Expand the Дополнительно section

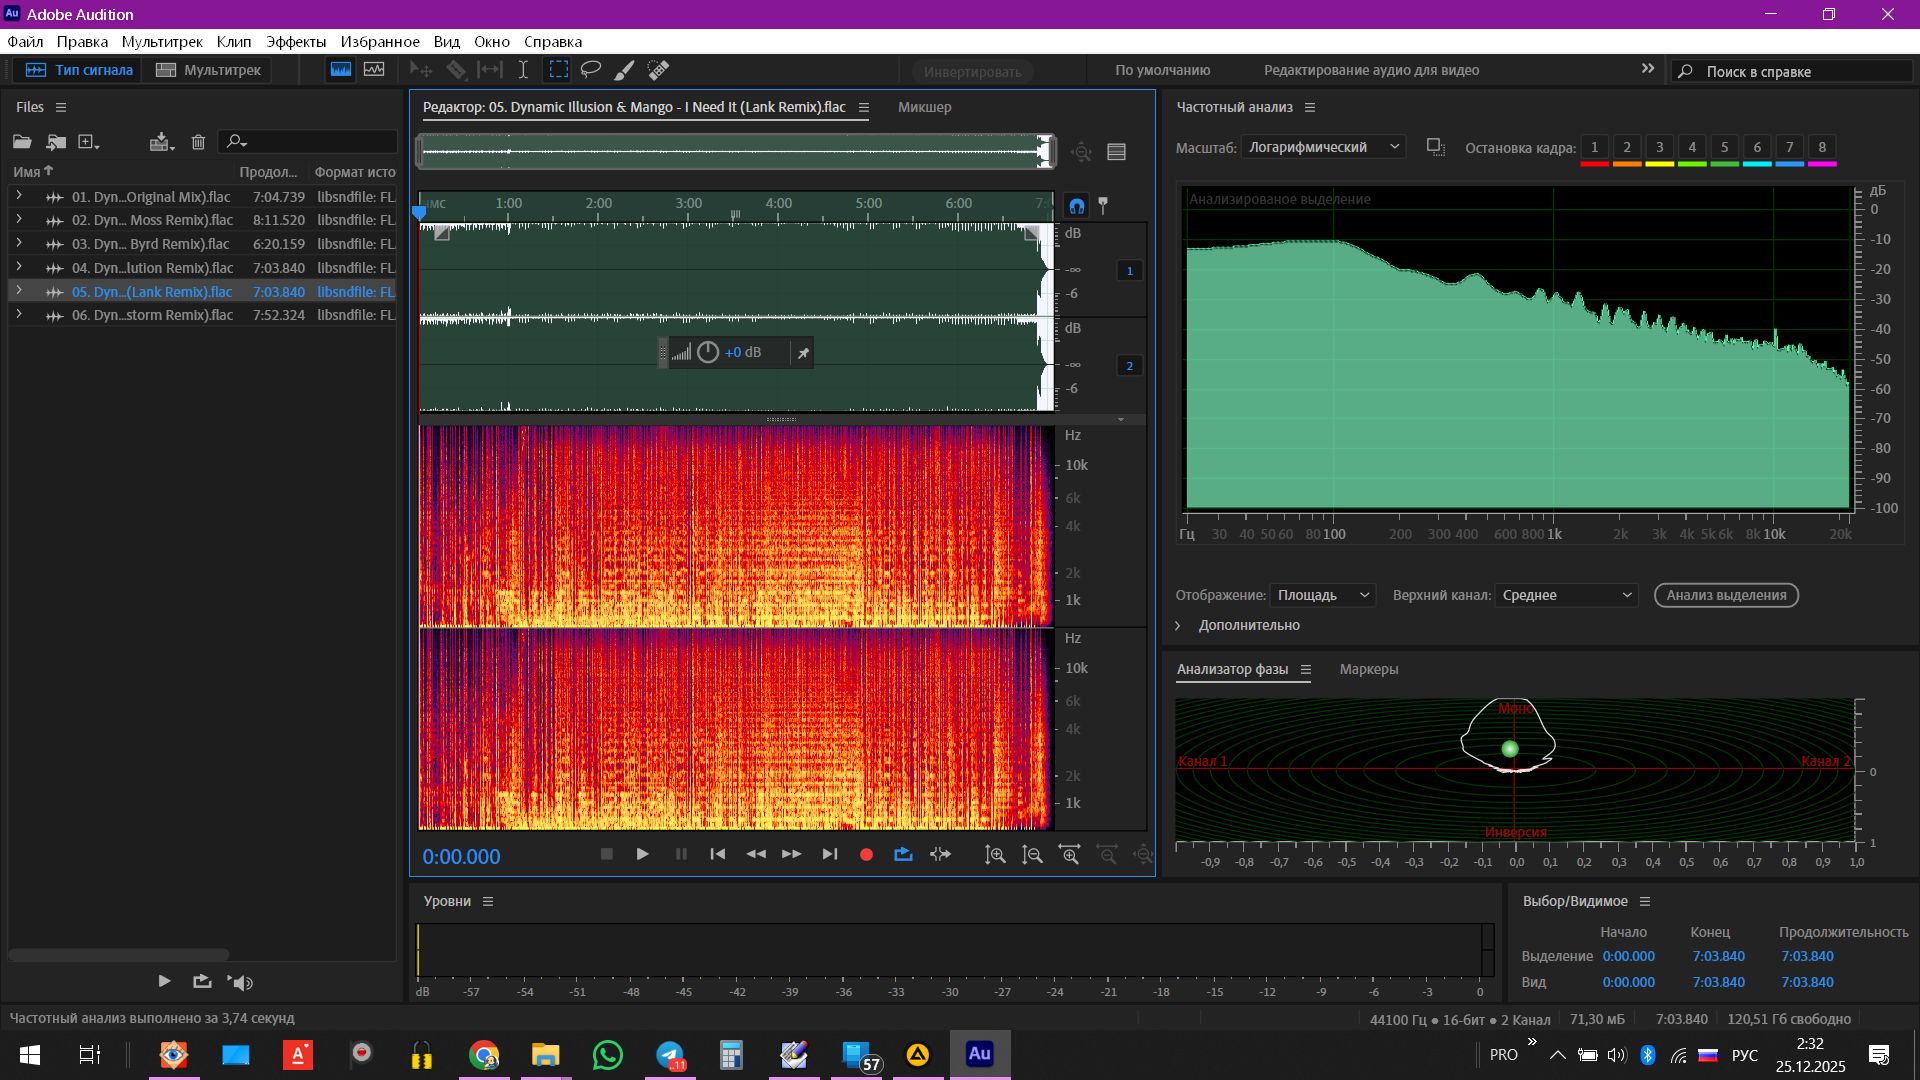(x=1178, y=625)
